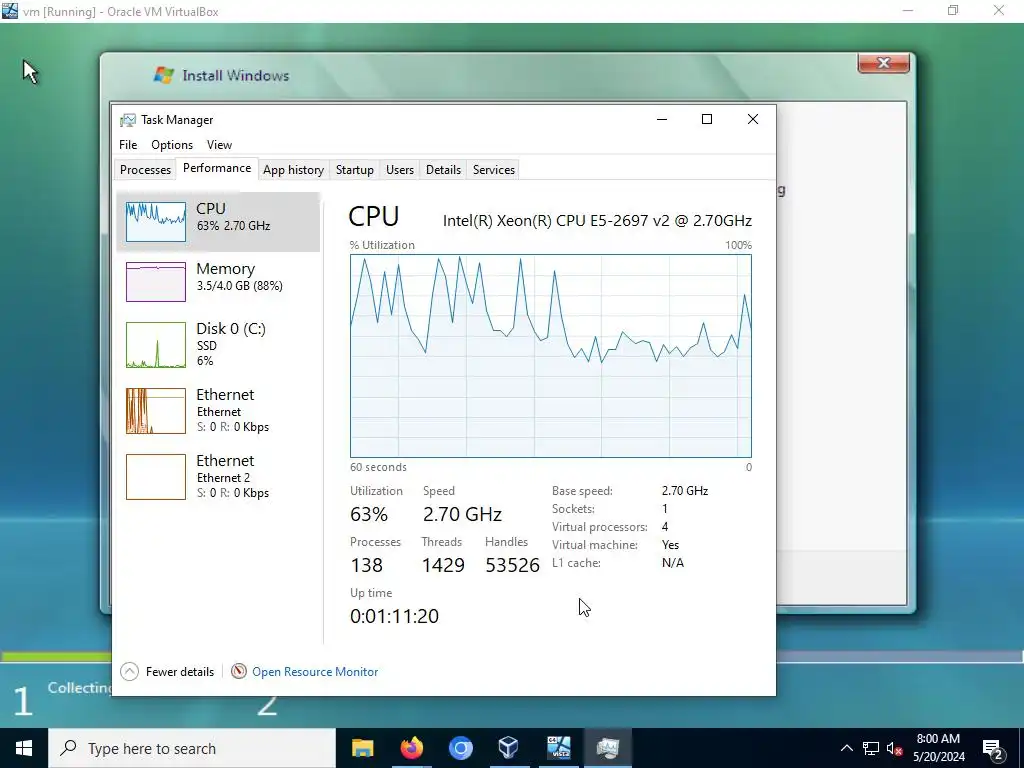The height and width of the screenshot is (768, 1024).
Task: Click the L1 cache N/A value
Action: point(673,563)
